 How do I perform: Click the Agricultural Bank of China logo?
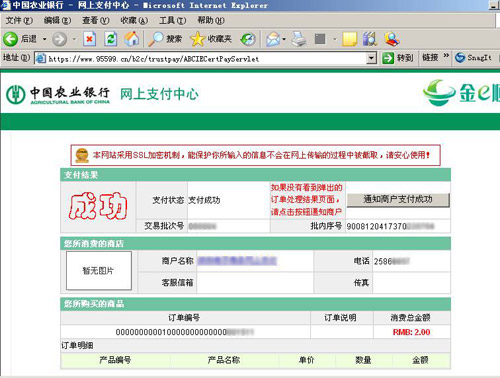[x=58, y=95]
